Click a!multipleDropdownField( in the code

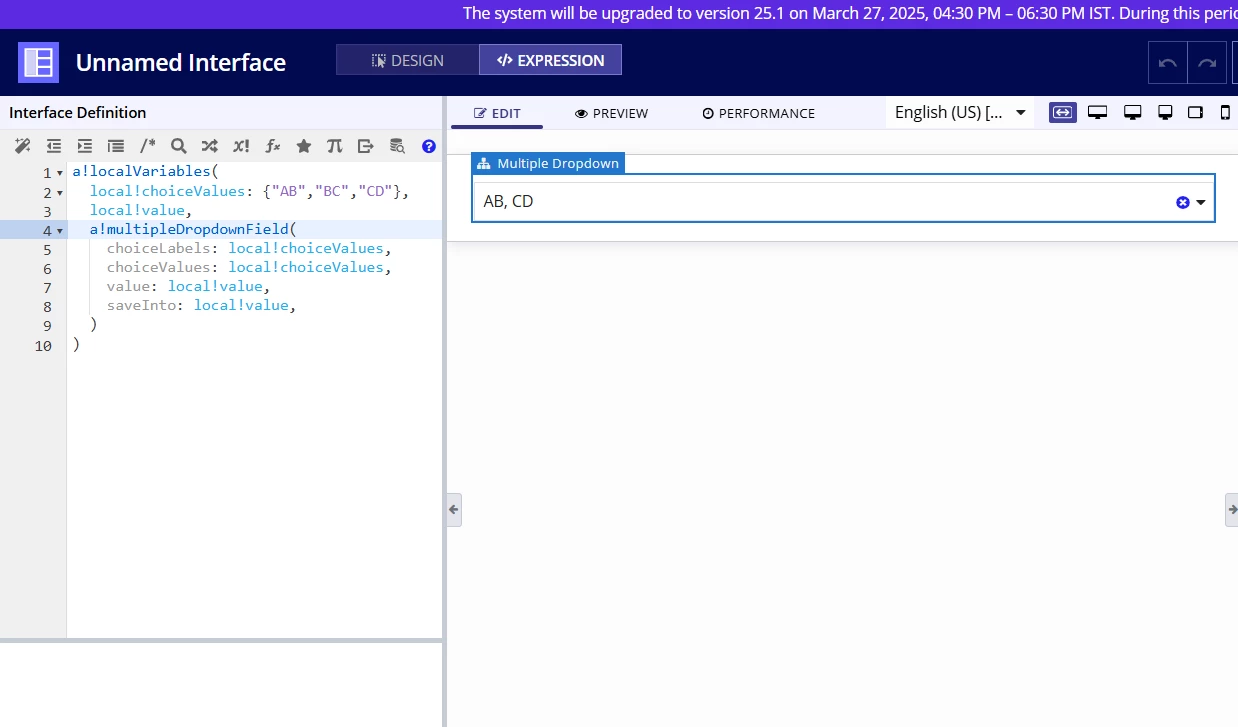(193, 229)
